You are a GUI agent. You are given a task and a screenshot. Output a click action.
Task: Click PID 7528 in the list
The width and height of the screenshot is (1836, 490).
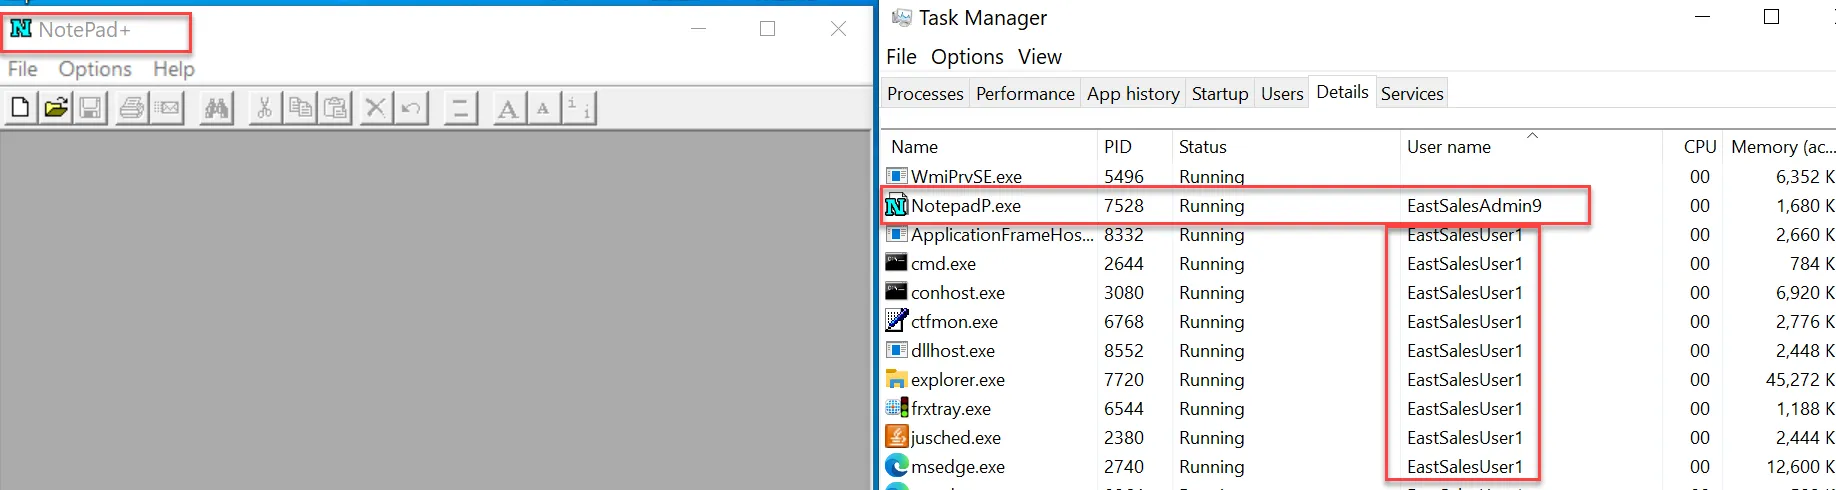click(x=1124, y=205)
